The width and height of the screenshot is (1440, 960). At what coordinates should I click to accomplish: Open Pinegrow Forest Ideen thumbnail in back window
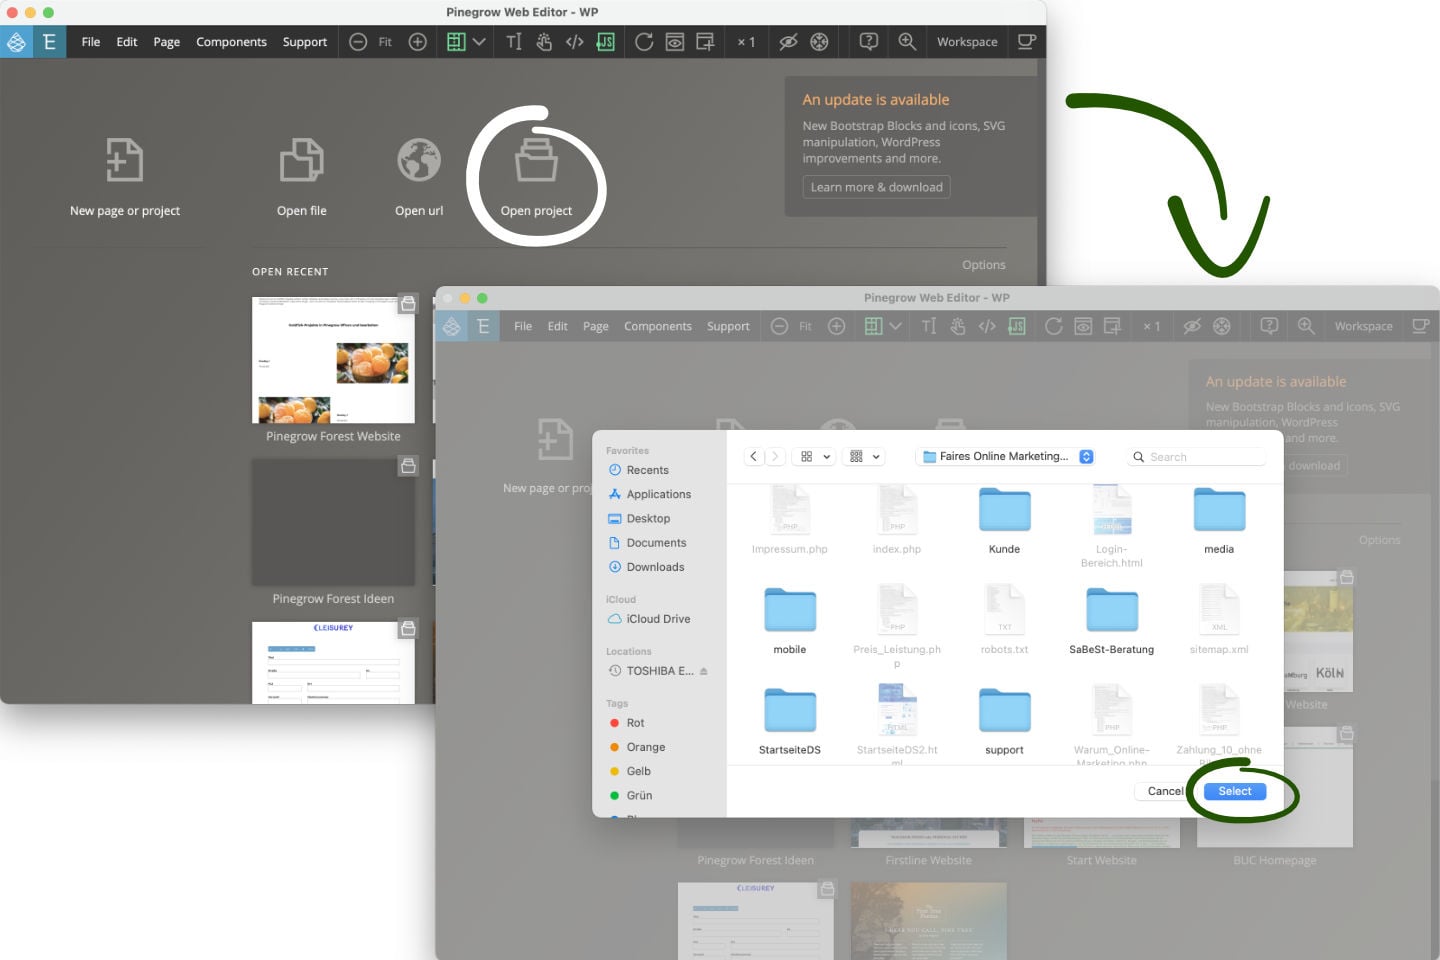(x=333, y=522)
